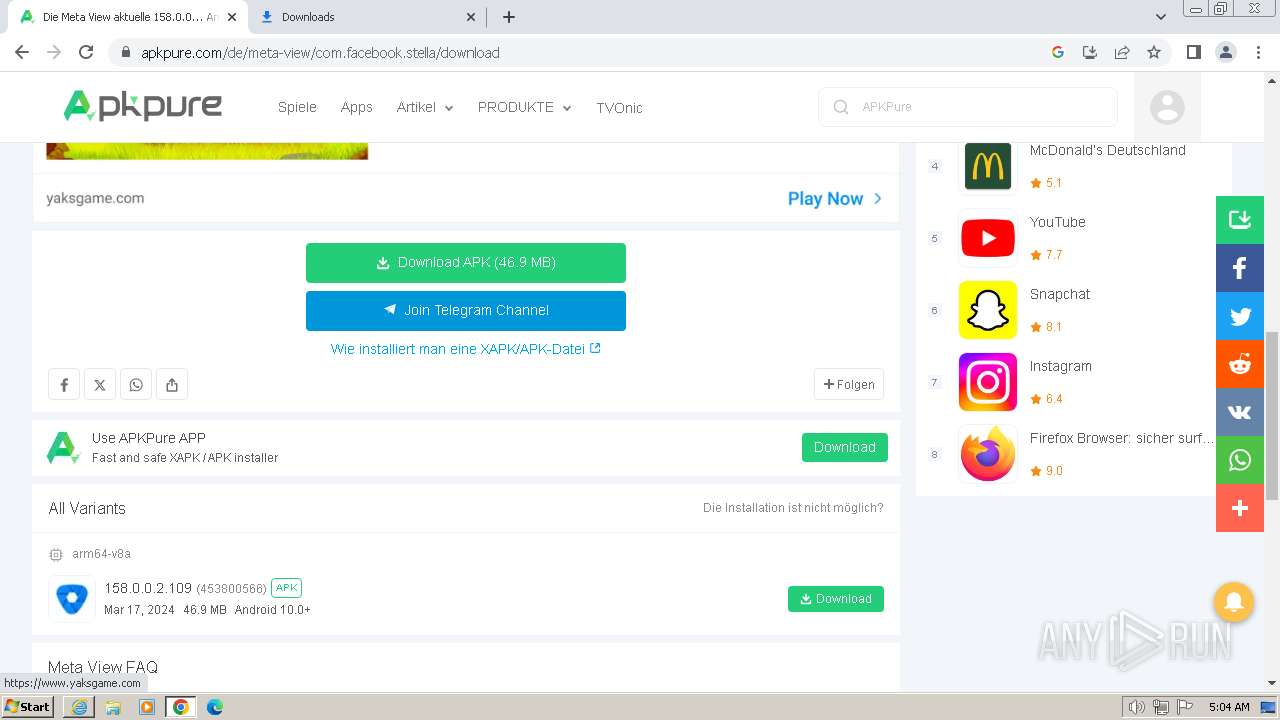Download the APKPure APP
Screen dimensions: 1280x720
[845, 447]
